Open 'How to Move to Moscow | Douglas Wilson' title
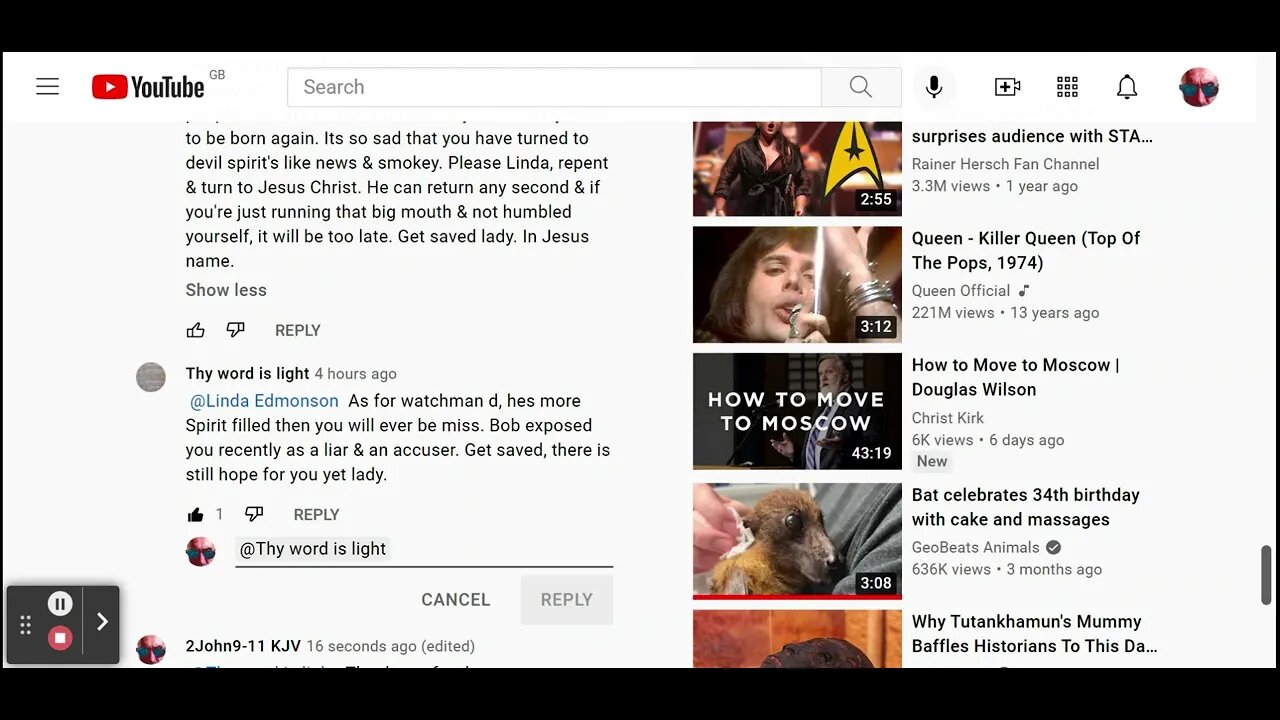Viewport: 1280px width, 720px height. click(x=1016, y=377)
